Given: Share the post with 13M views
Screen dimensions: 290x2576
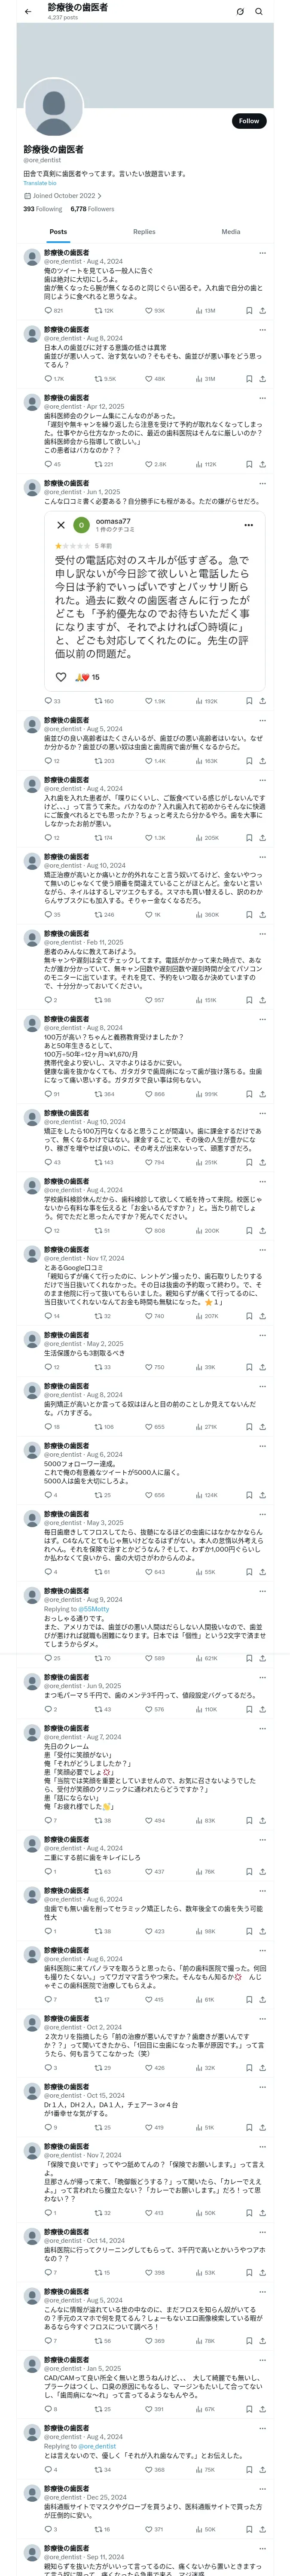Looking at the screenshot, I should coord(262,310).
